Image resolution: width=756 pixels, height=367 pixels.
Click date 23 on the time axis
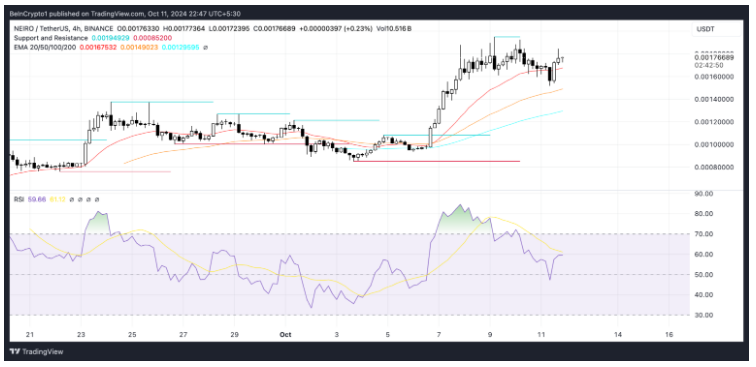[x=81, y=334]
